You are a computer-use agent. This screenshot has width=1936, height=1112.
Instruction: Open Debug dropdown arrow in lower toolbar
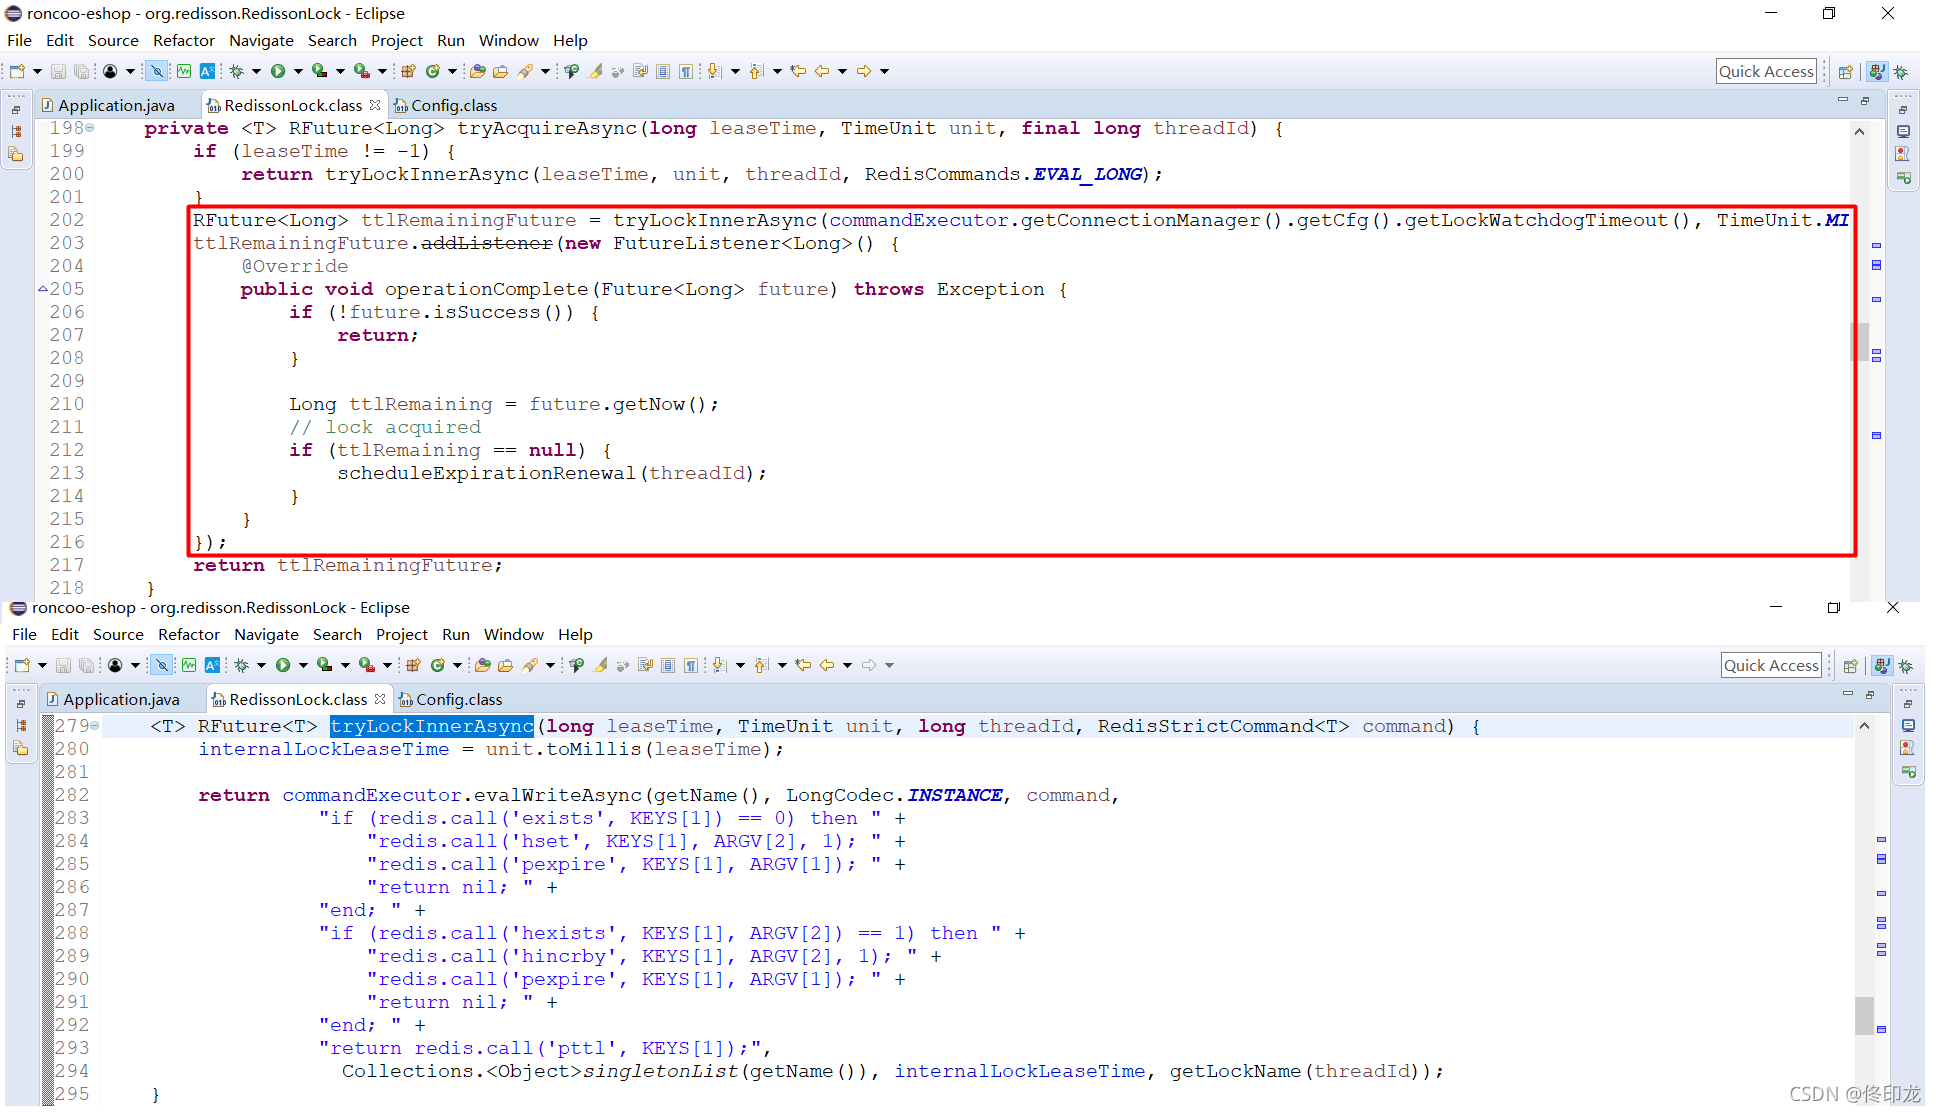click(x=261, y=665)
